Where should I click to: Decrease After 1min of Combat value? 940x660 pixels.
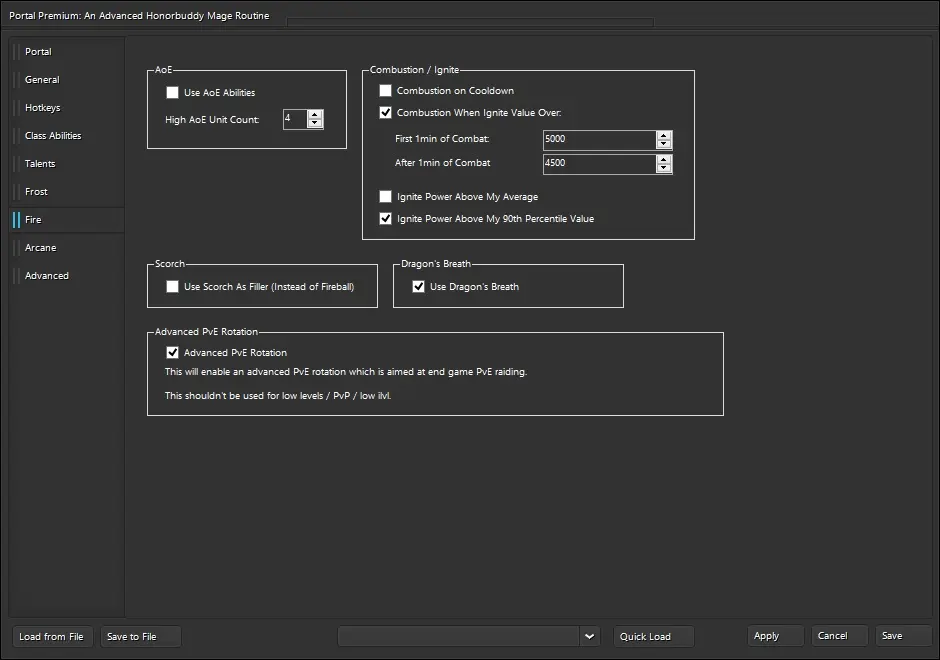[664, 168]
